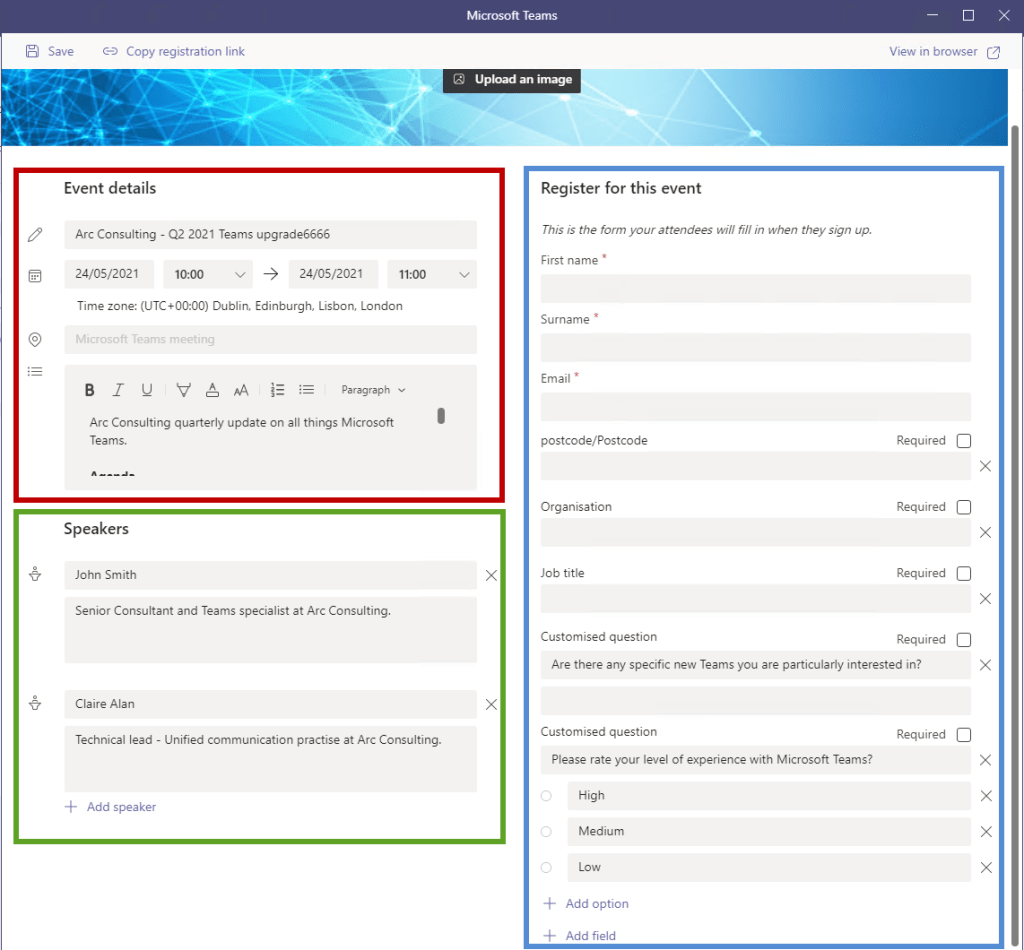Delete the Organisation field with X
The height and width of the screenshot is (950, 1024).
[985, 533]
